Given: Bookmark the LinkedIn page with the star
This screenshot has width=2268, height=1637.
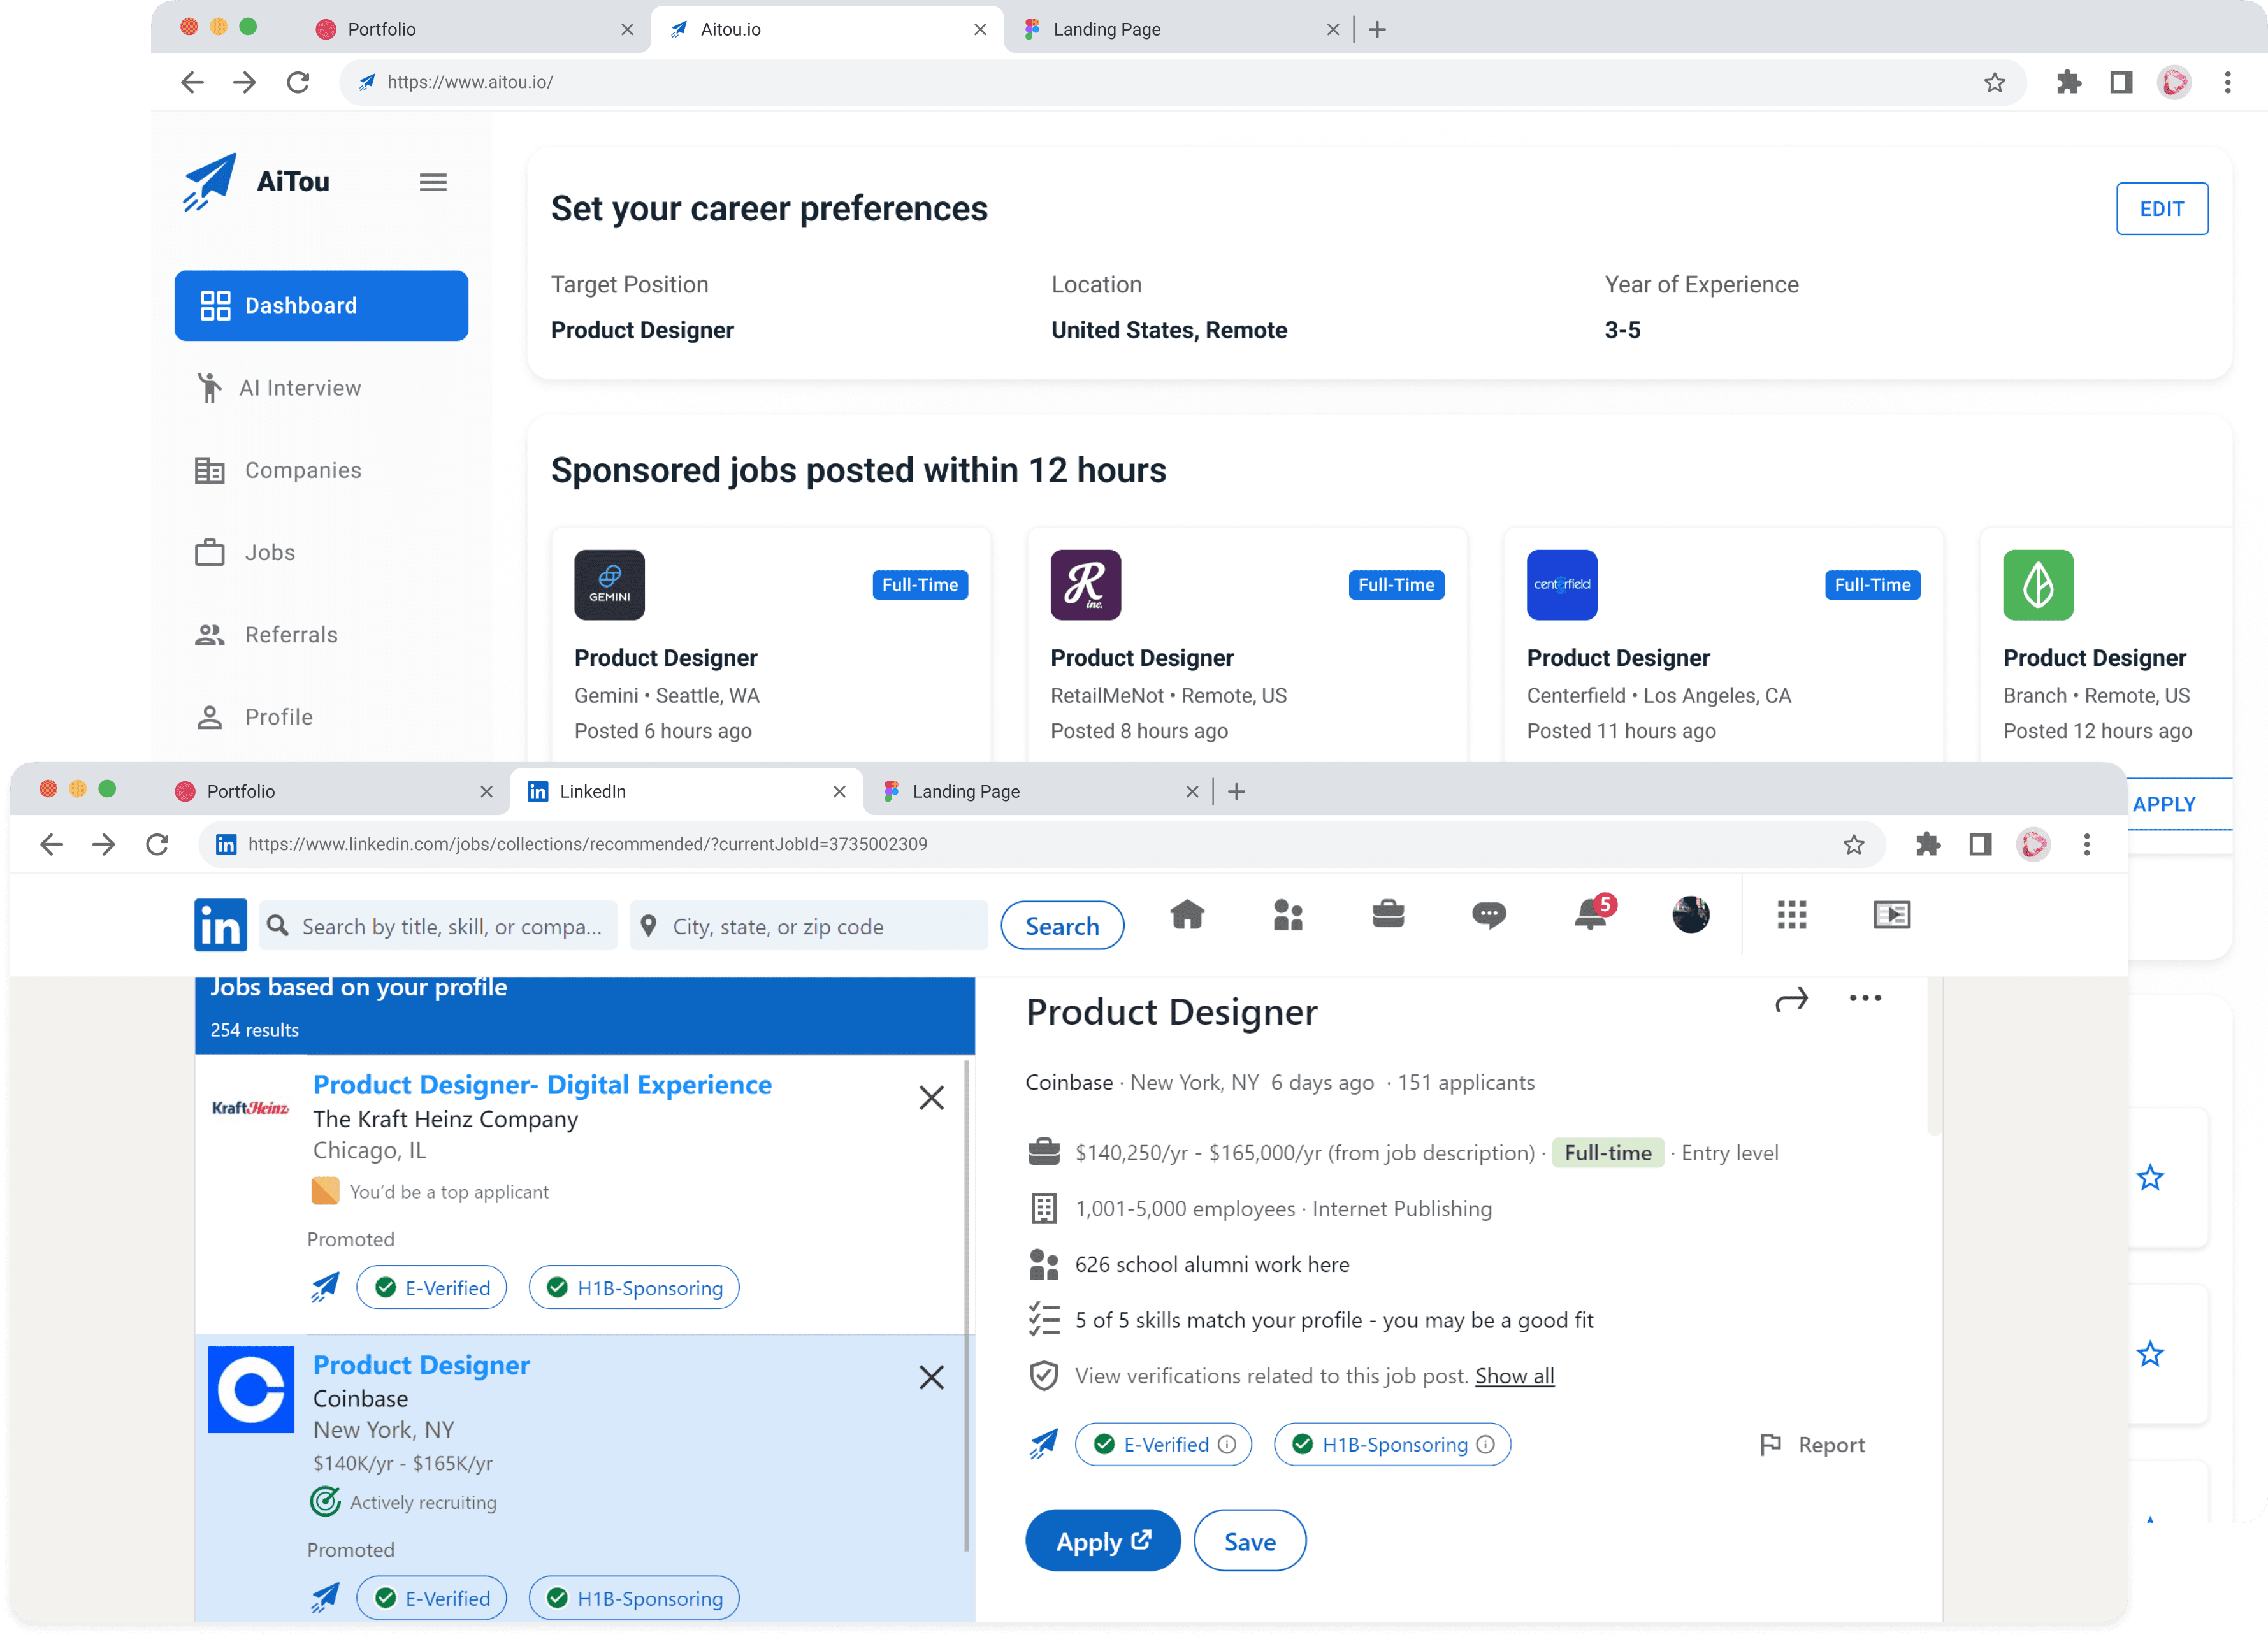Looking at the screenshot, I should 1853,844.
